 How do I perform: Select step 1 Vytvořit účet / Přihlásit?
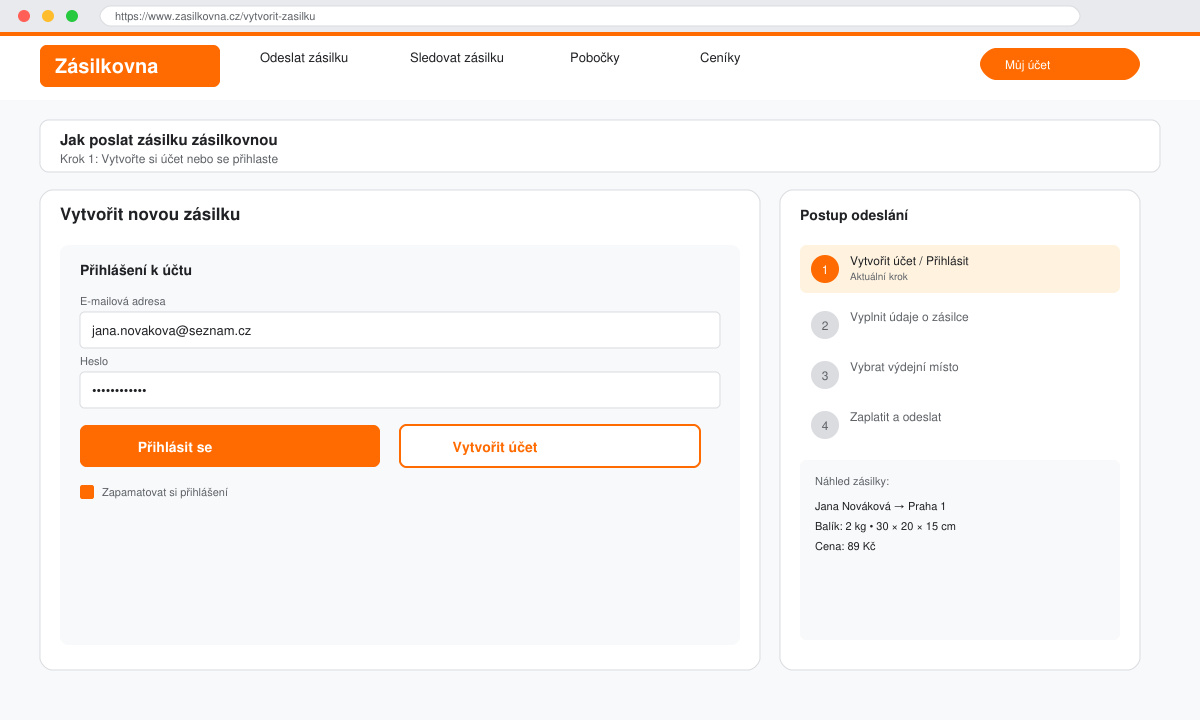(960, 269)
